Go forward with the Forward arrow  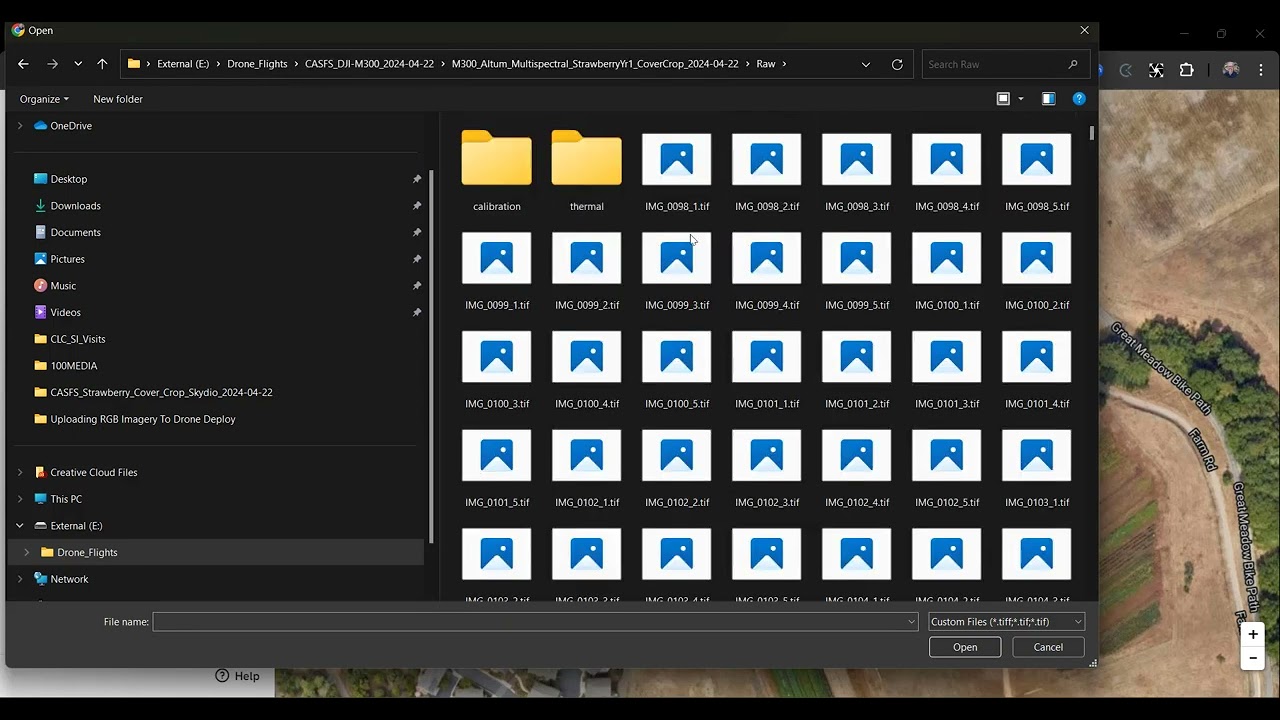[x=52, y=64]
